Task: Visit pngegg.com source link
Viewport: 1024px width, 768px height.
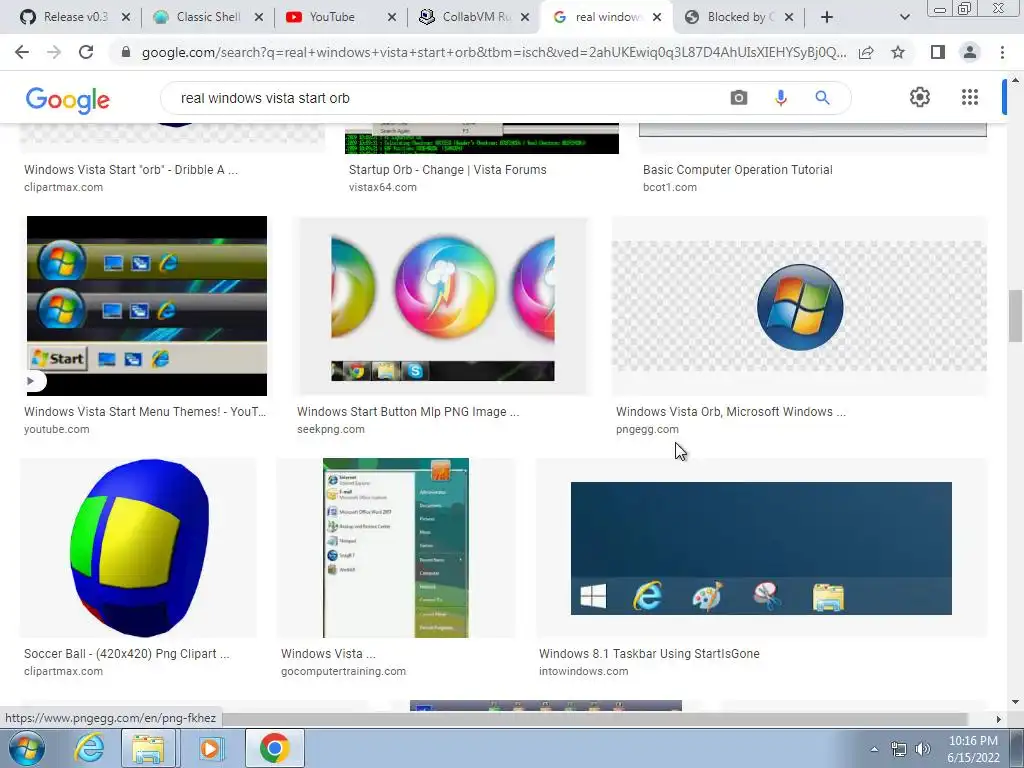Action: tap(647, 429)
